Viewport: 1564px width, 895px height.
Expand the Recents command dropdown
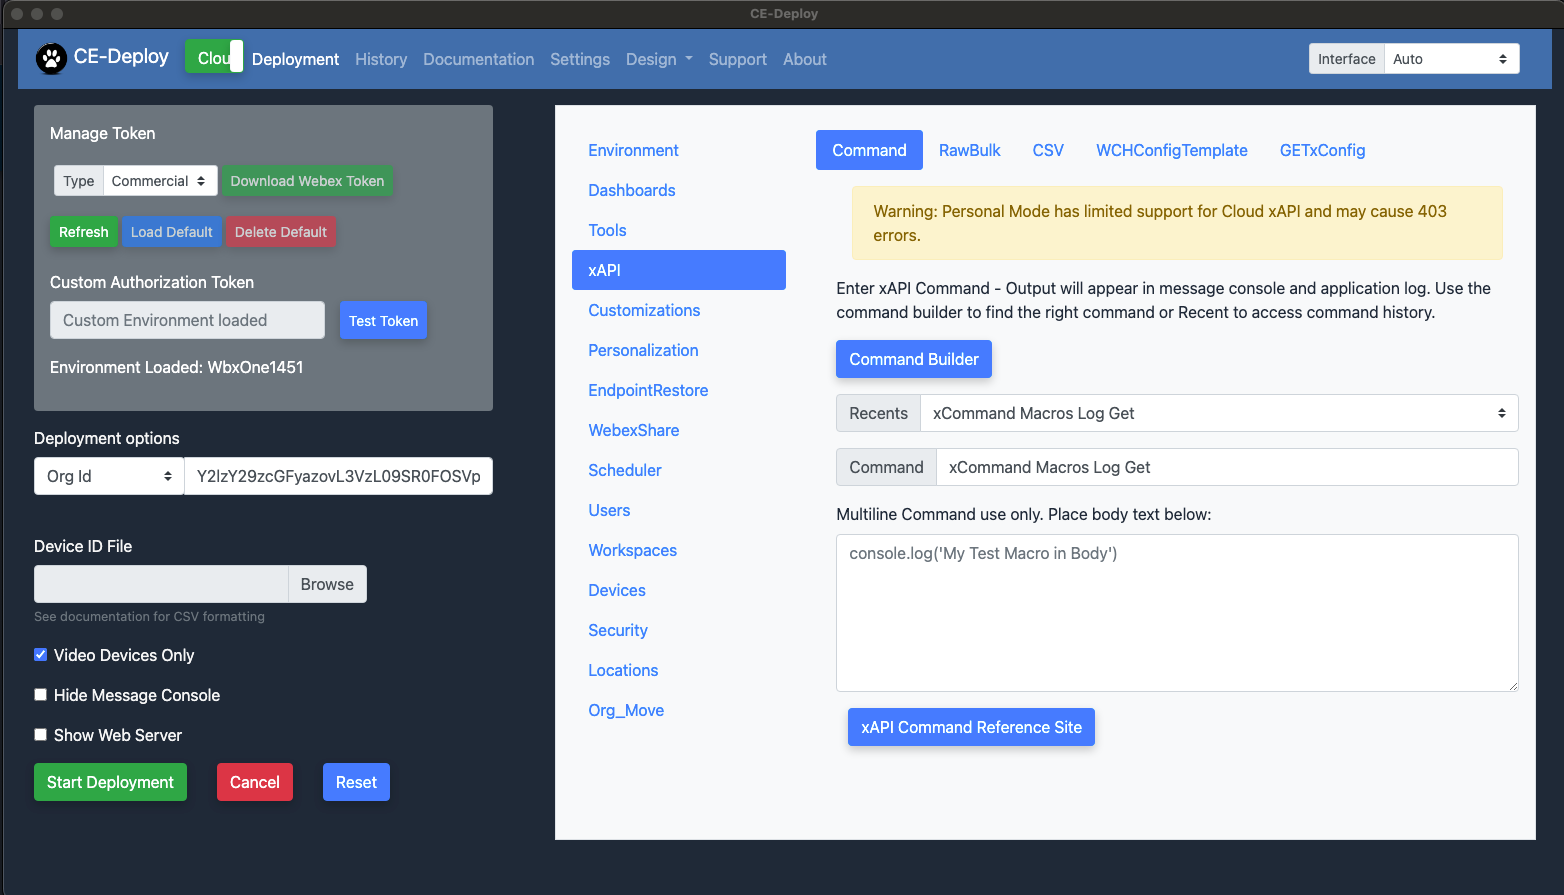click(1218, 413)
